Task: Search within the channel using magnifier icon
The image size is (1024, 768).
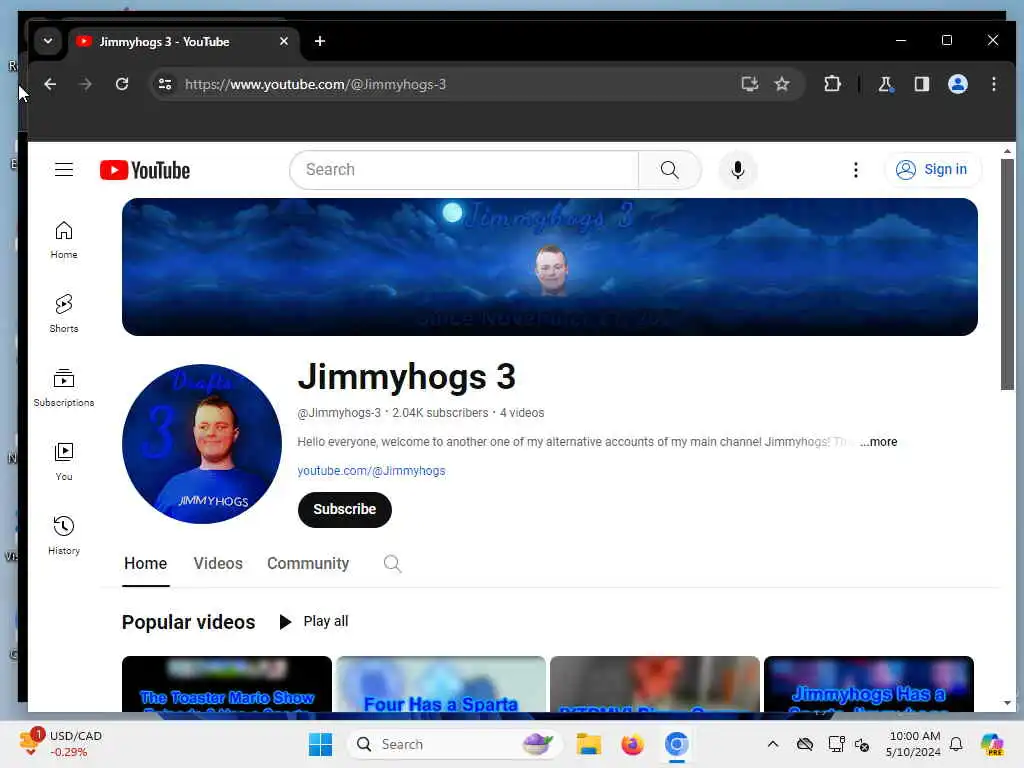Action: point(392,564)
